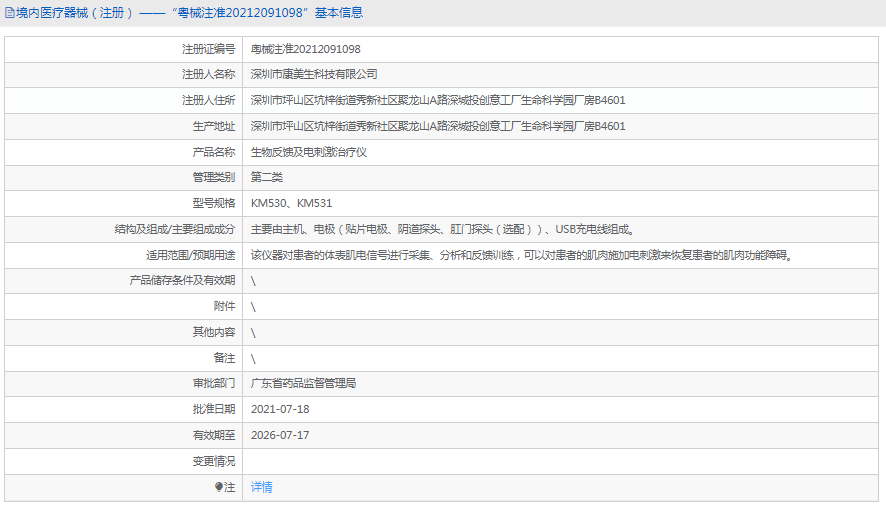Click the 变更情况 label

pyautogui.click(x=214, y=461)
